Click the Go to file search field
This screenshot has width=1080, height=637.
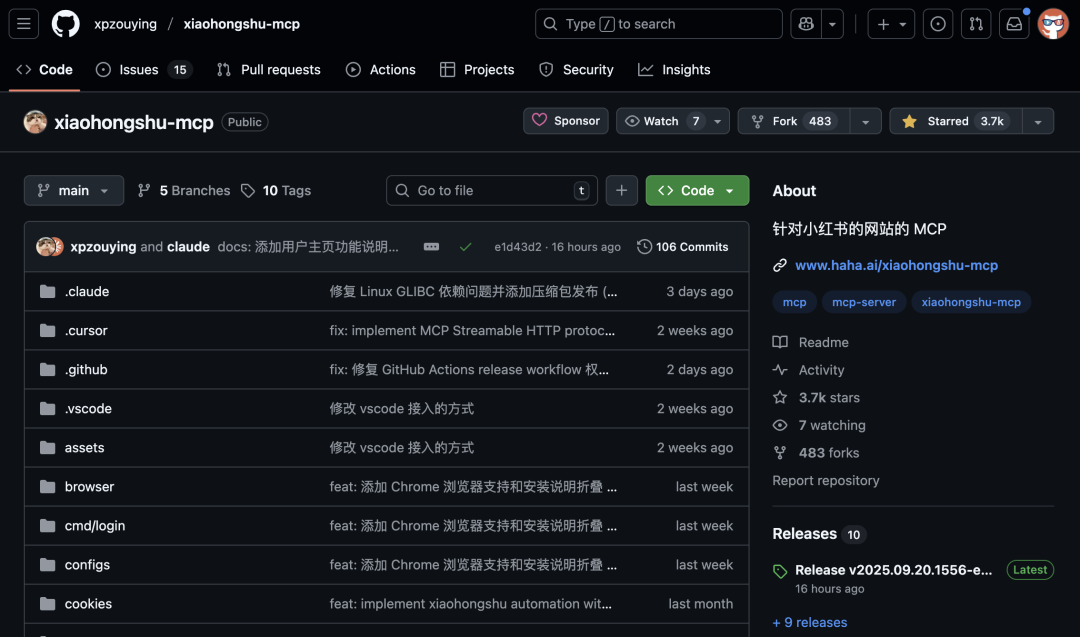(492, 191)
